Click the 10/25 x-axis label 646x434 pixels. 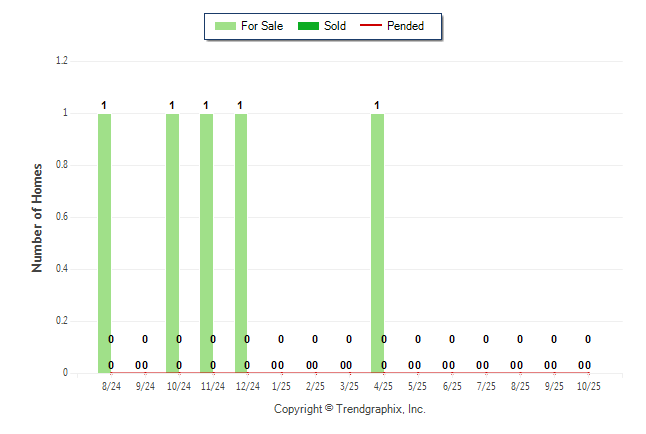(x=588, y=386)
